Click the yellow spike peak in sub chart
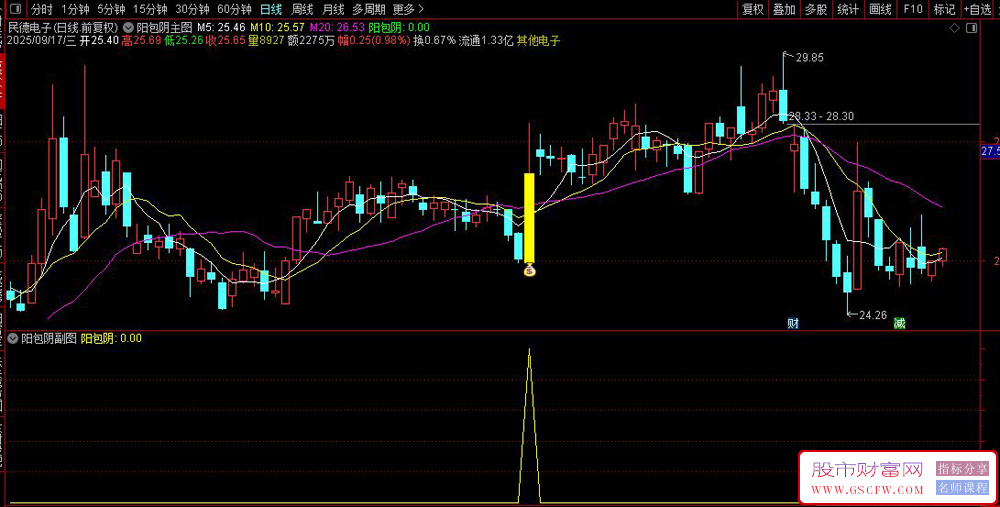Screen dimensions: 1000x507 529,350
